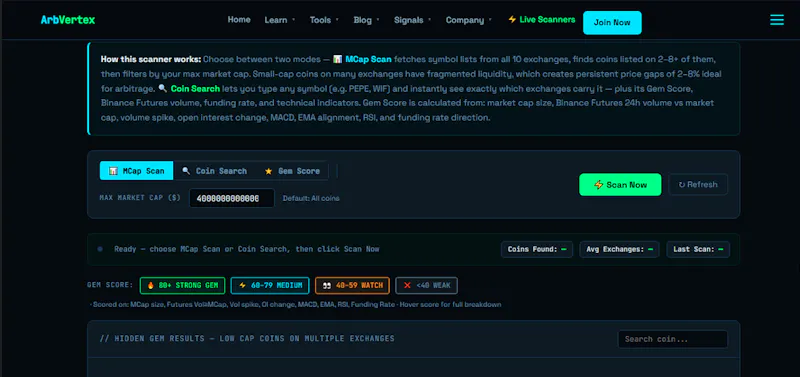The width and height of the screenshot is (800, 377).
Task: Select the MCap Scan tab
Action: pos(136,171)
